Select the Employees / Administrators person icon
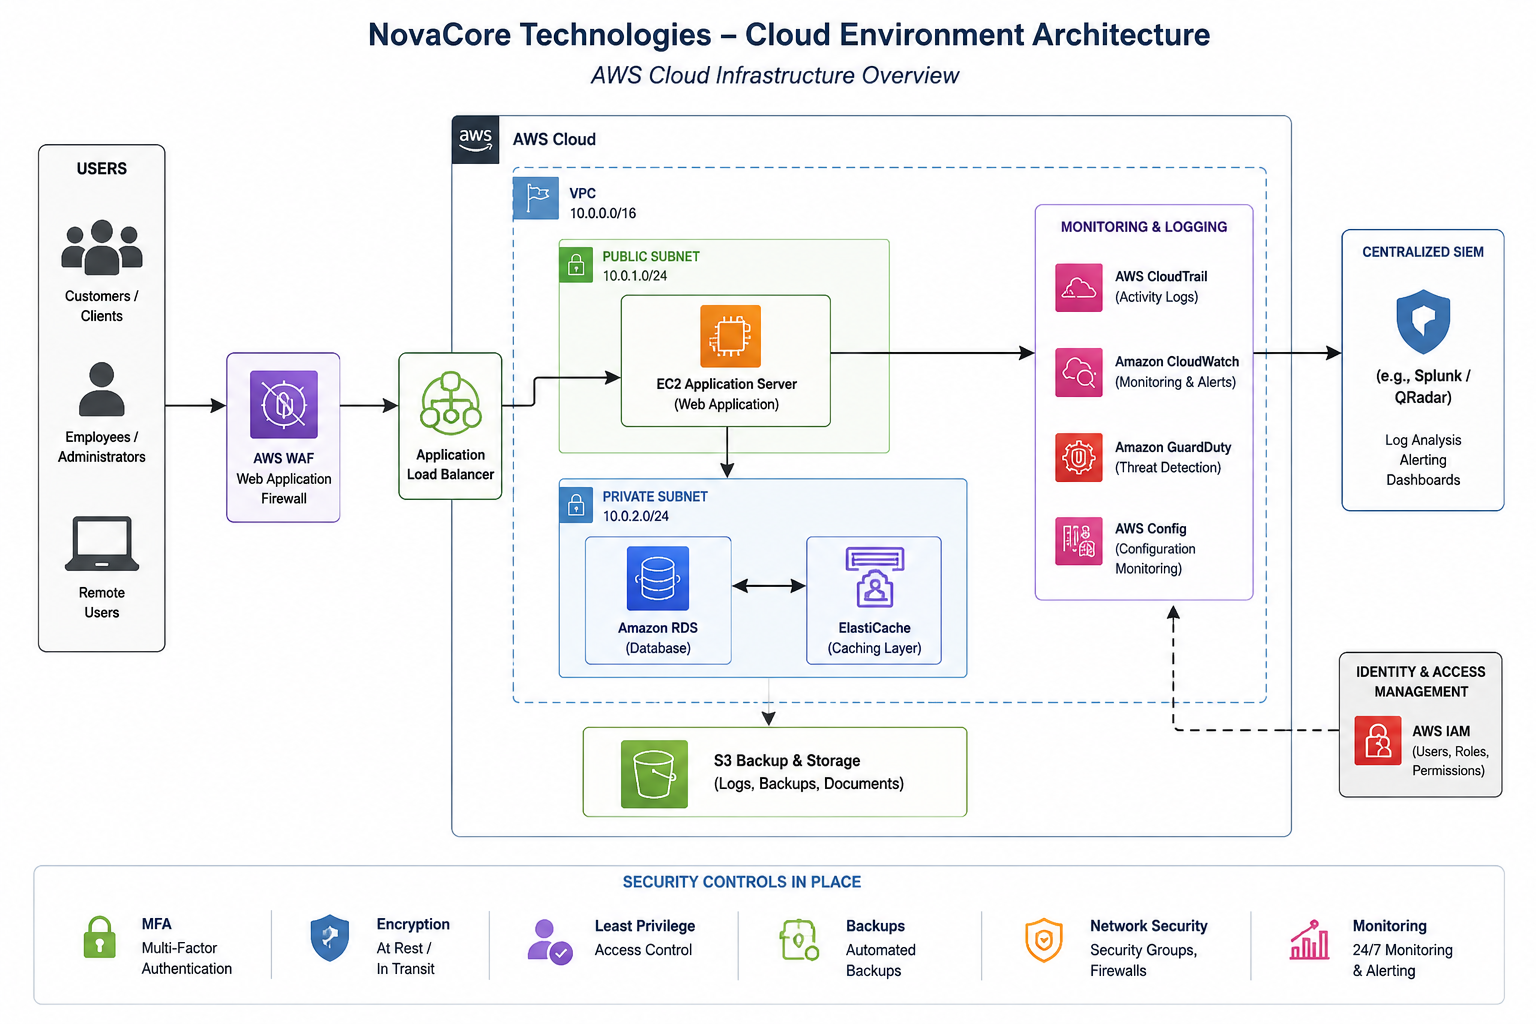This screenshot has height=1024, width=1536. point(102,390)
